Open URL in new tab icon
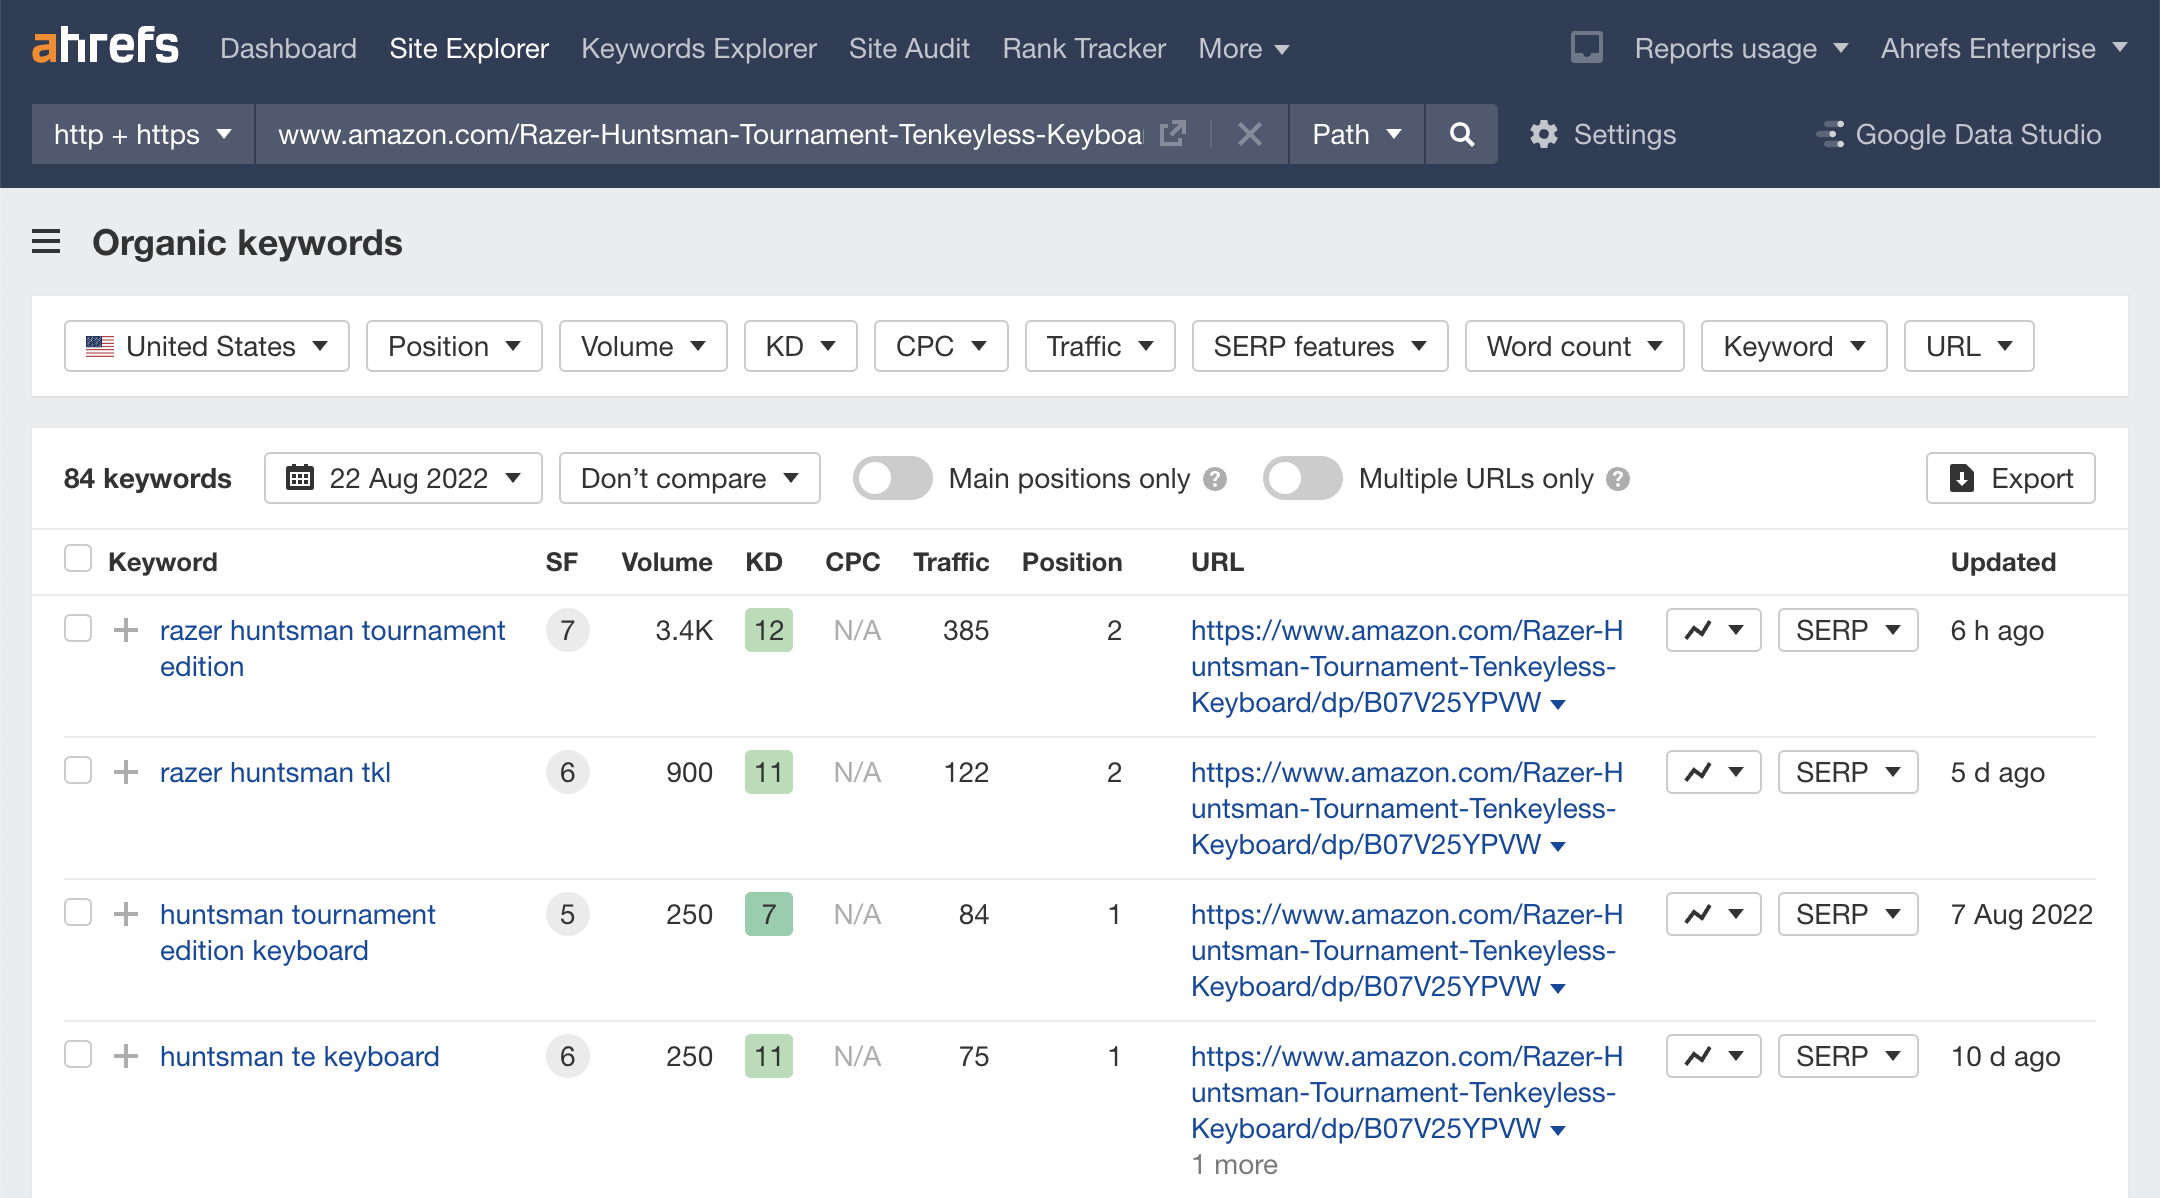The width and height of the screenshot is (2160, 1198). click(x=1172, y=134)
